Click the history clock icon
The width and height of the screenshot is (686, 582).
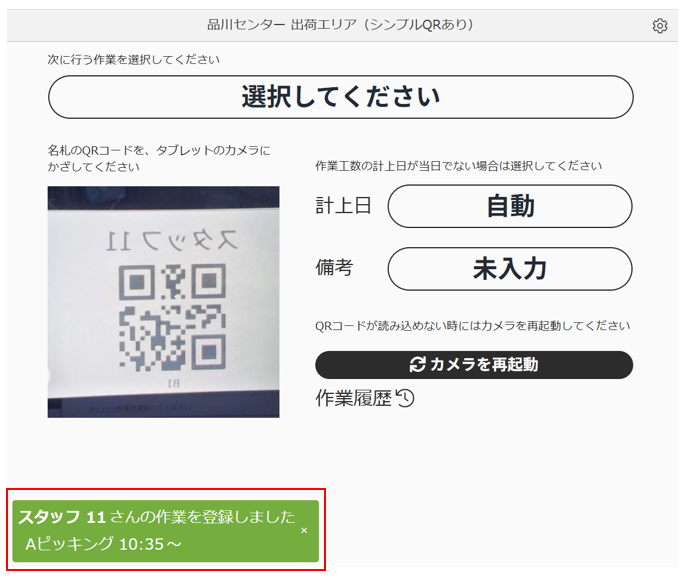(405, 398)
